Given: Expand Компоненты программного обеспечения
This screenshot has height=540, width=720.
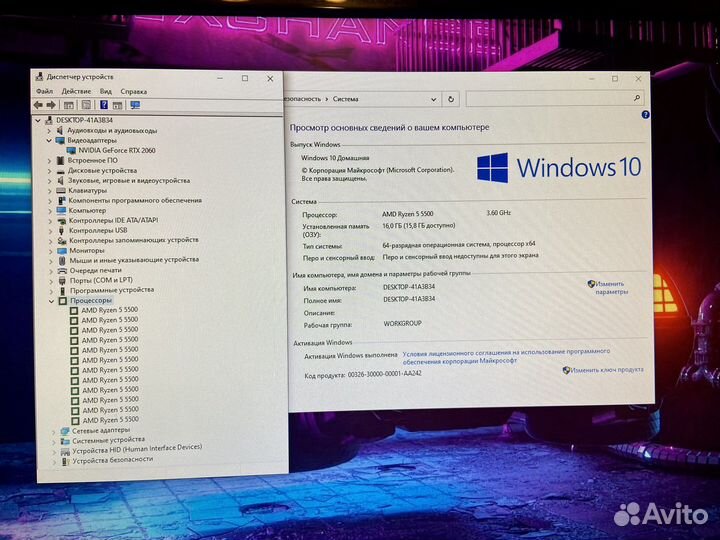Looking at the screenshot, I should pyautogui.click(x=50, y=201).
